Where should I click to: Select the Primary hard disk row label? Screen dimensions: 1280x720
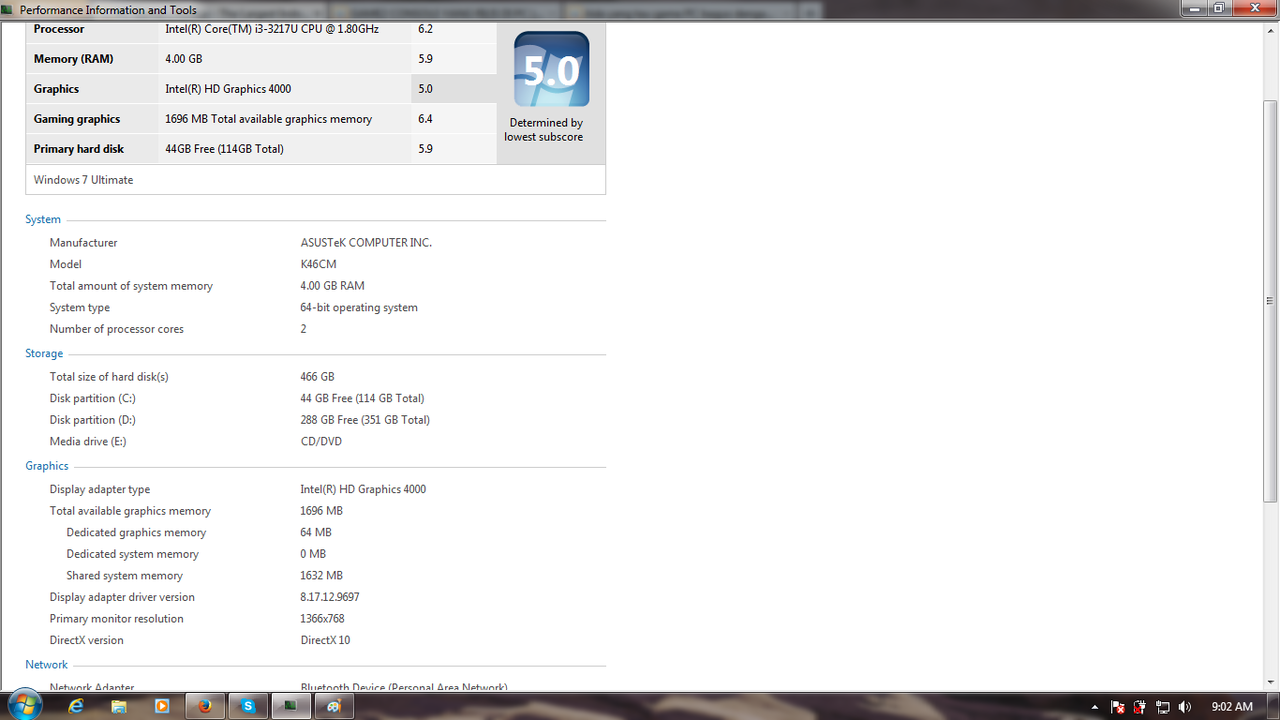pos(79,149)
